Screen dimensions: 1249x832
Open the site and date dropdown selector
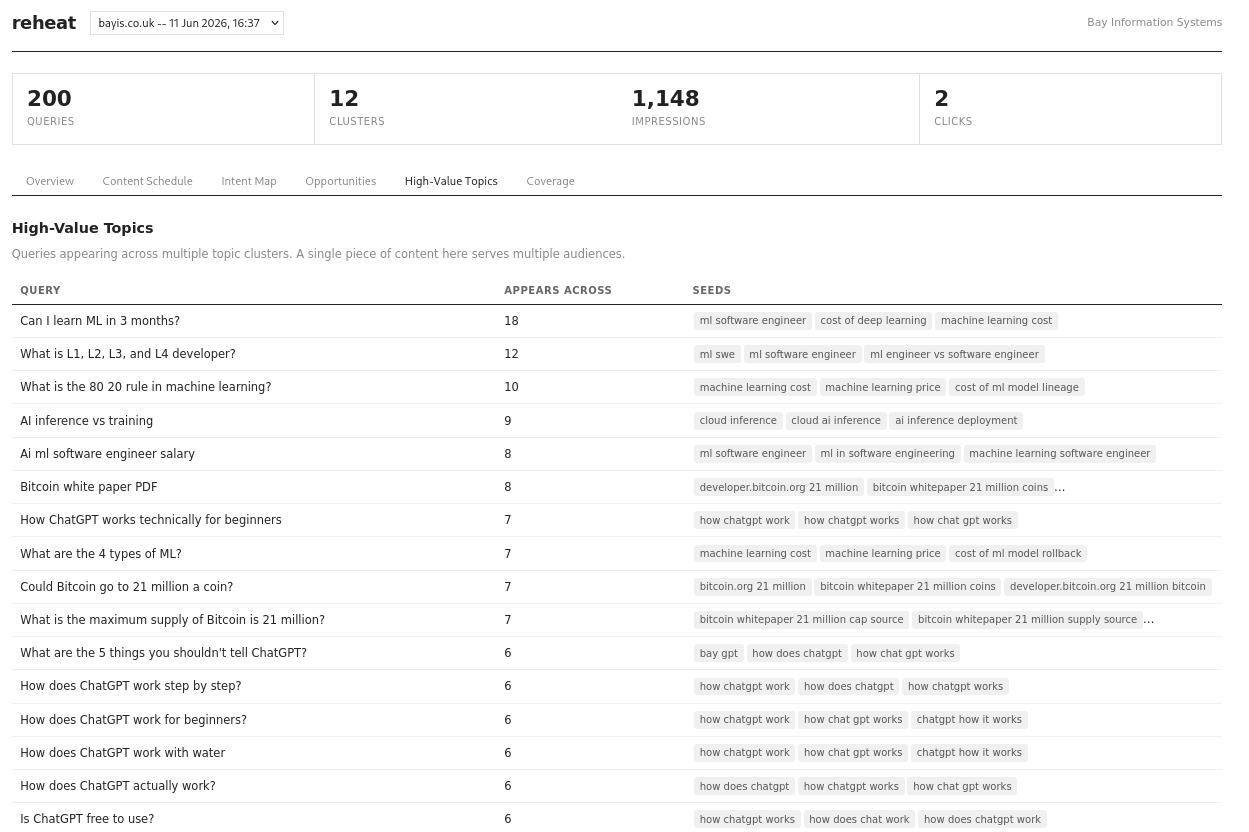187,23
